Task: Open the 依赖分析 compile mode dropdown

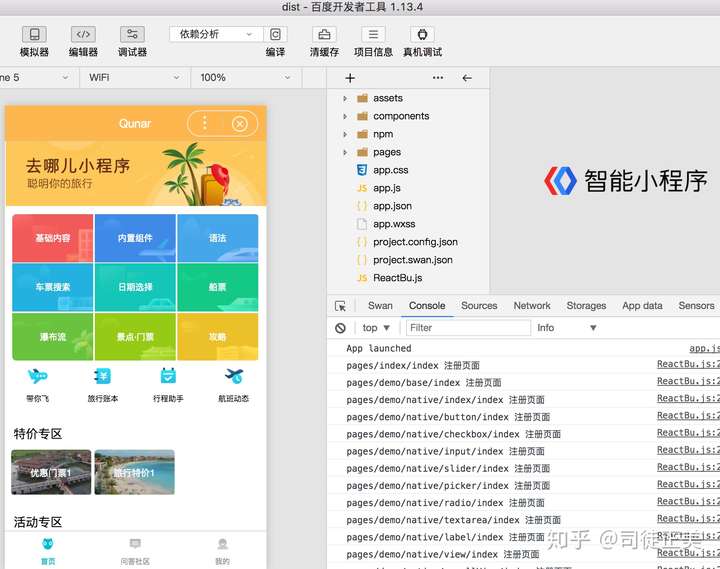Action: 216,34
